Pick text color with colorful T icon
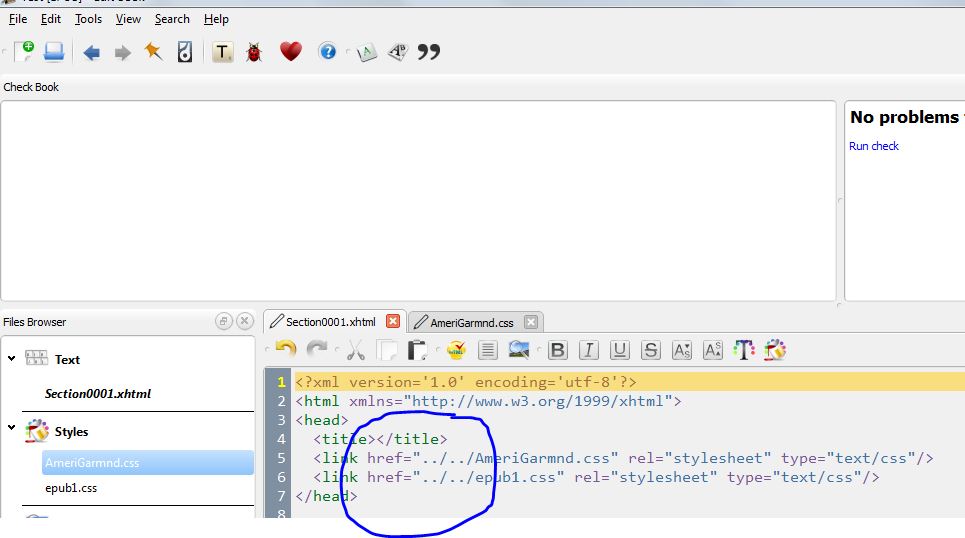965x538 pixels. 744,350
